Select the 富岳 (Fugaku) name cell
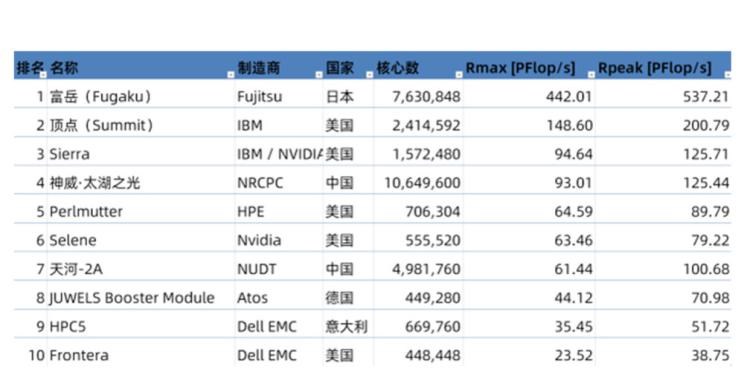 click(x=141, y=97)
